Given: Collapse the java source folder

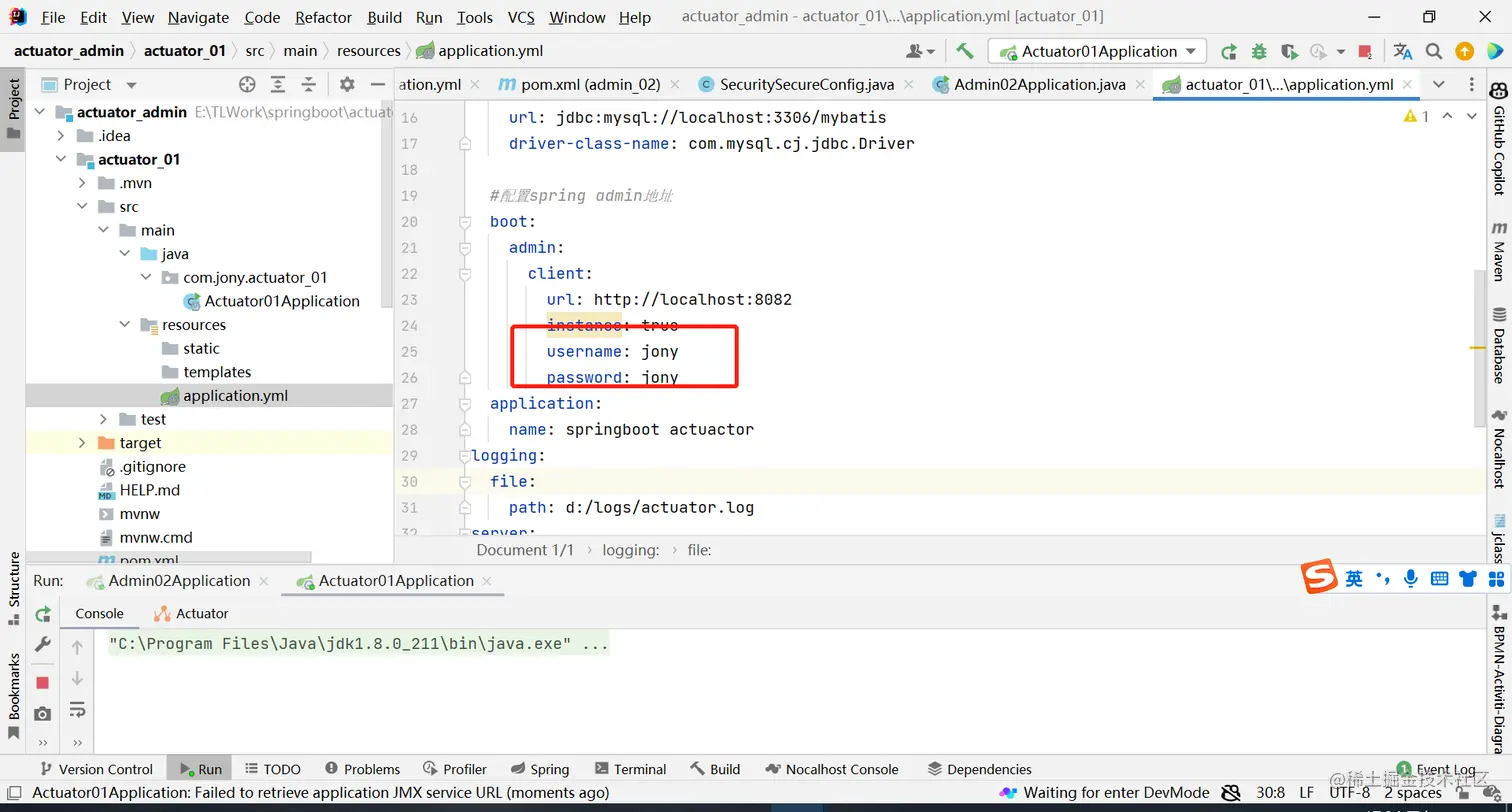Looking at the screenshot, I should (124, 254).
